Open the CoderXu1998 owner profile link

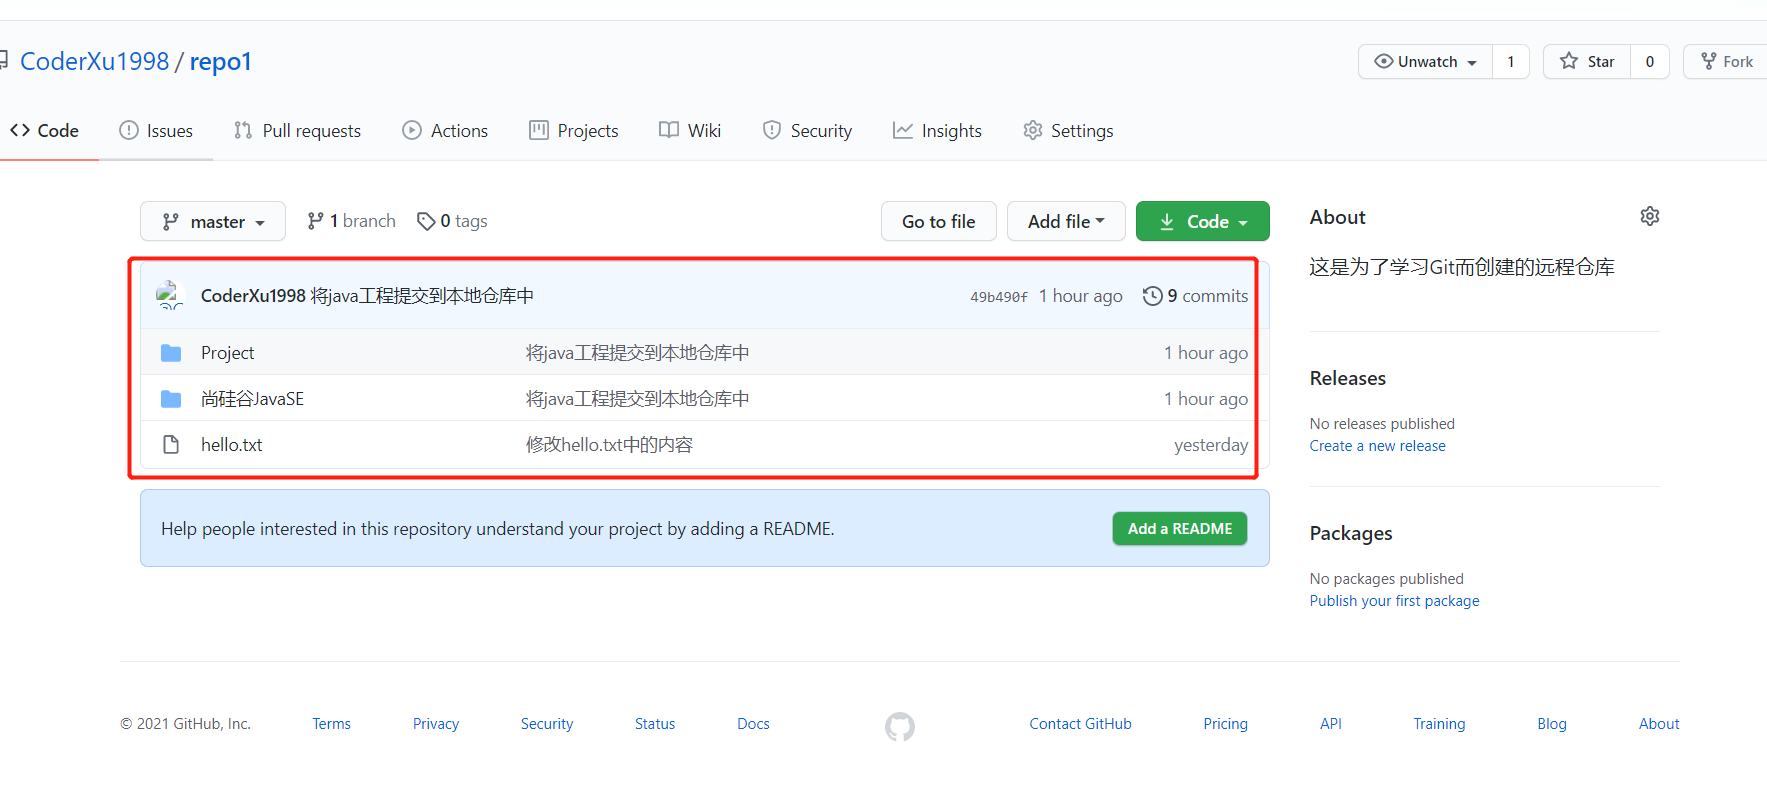95,61
